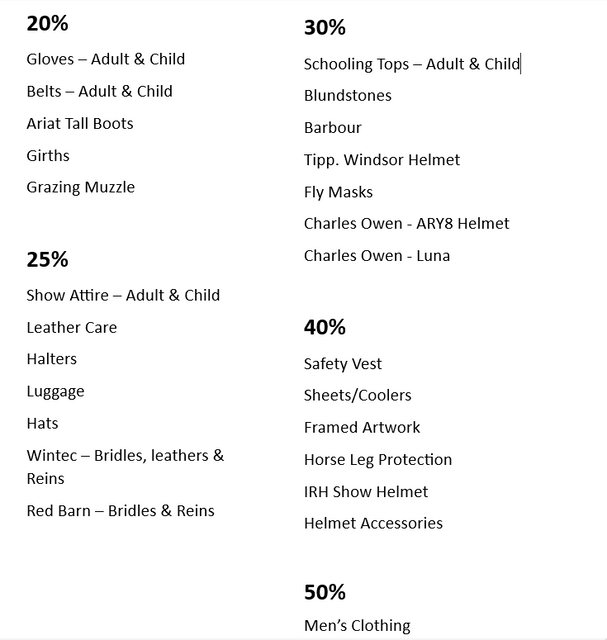
Task: Click the 30% heading
Action: [x=325, y=28]
